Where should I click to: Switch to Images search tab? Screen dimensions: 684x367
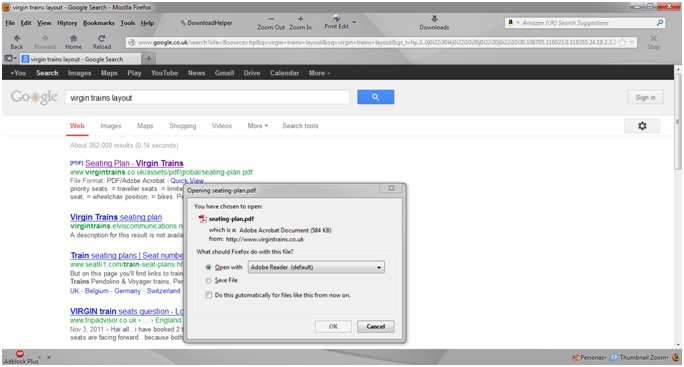tap(111, 126)
